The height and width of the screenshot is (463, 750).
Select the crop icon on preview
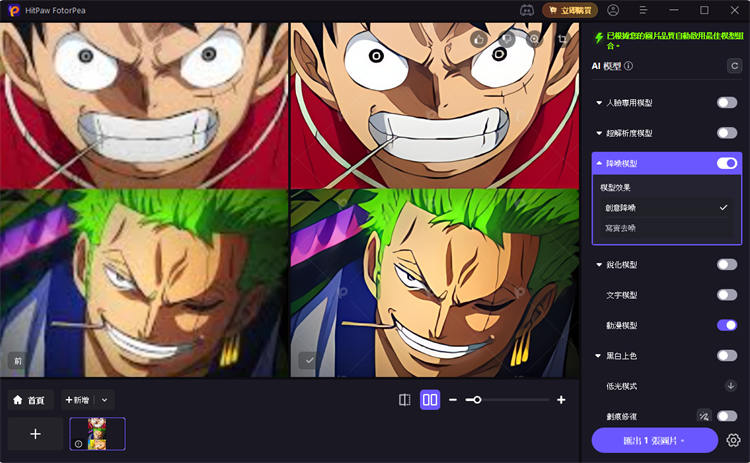point(562,39)
